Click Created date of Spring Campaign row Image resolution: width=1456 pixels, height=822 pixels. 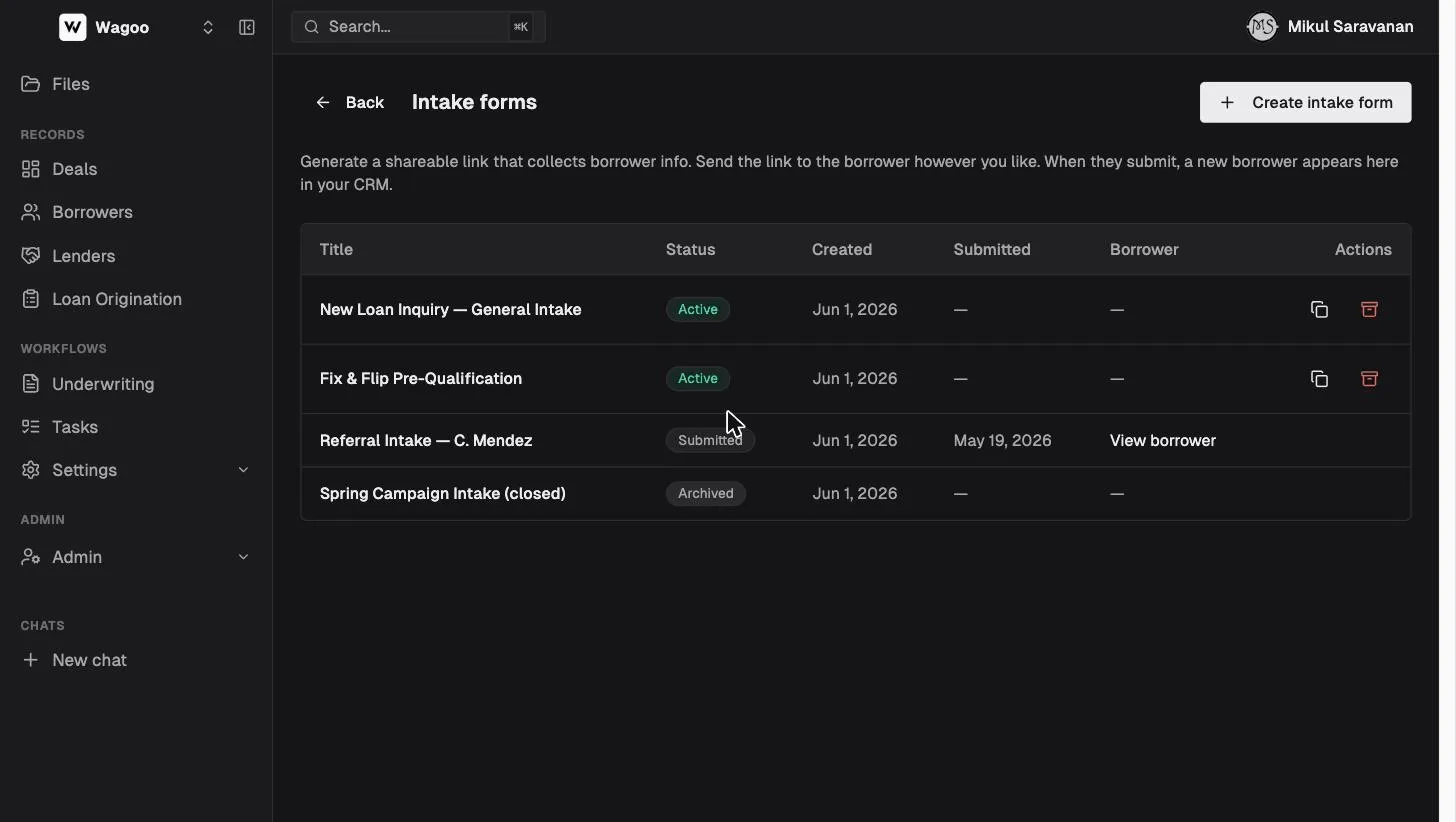click(x=855, y=493)
